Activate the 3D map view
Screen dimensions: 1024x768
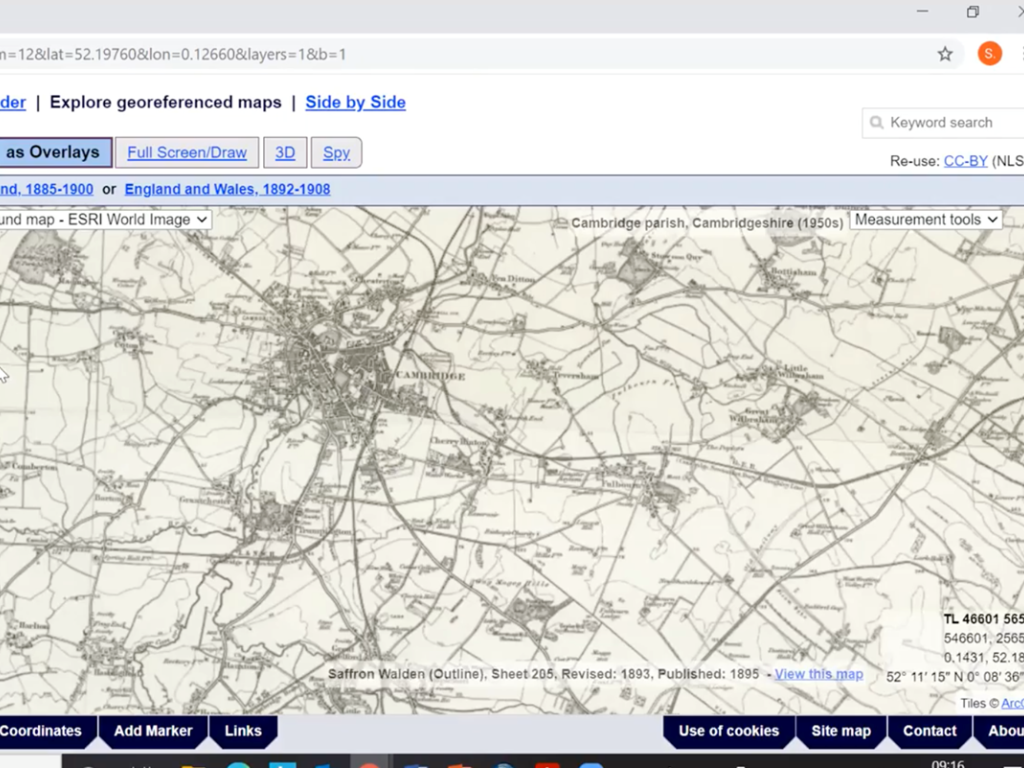285,153
